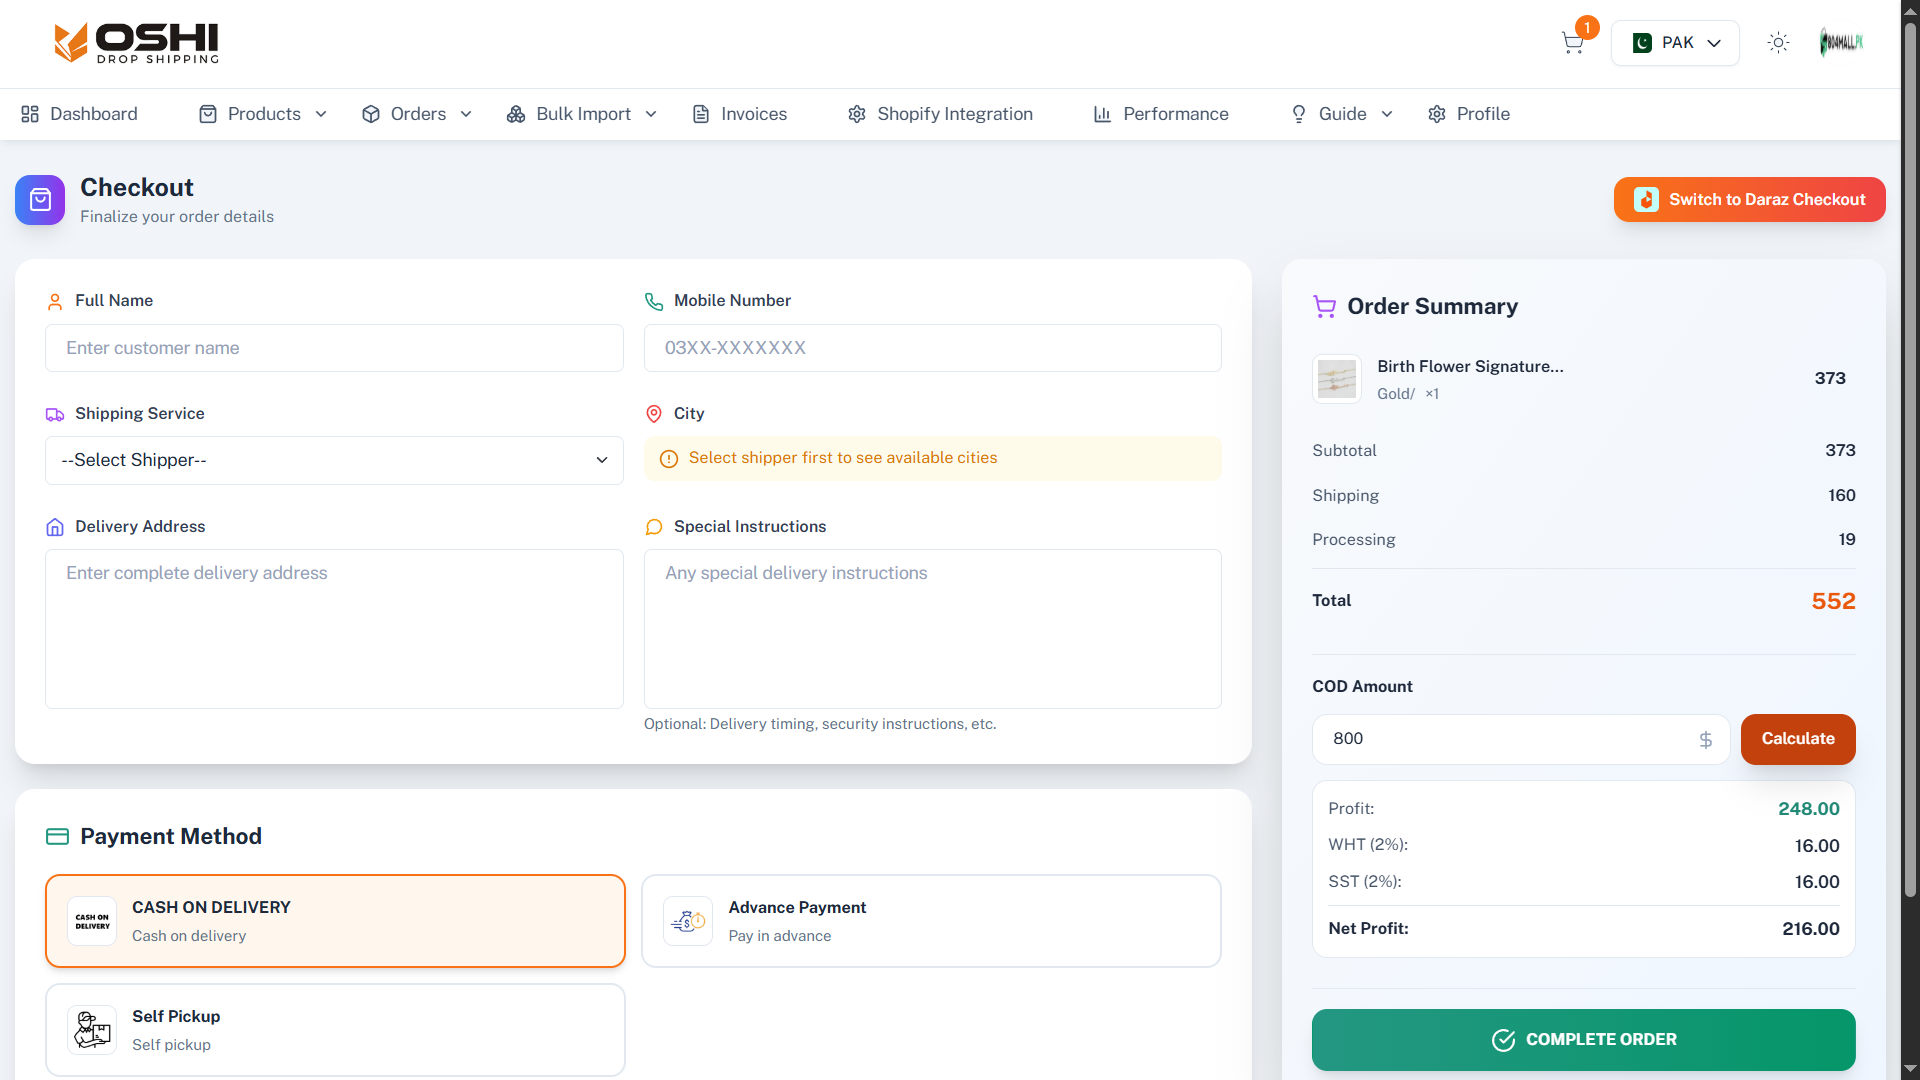Click the page vertical scrollbar

(x=1910, y=460)
